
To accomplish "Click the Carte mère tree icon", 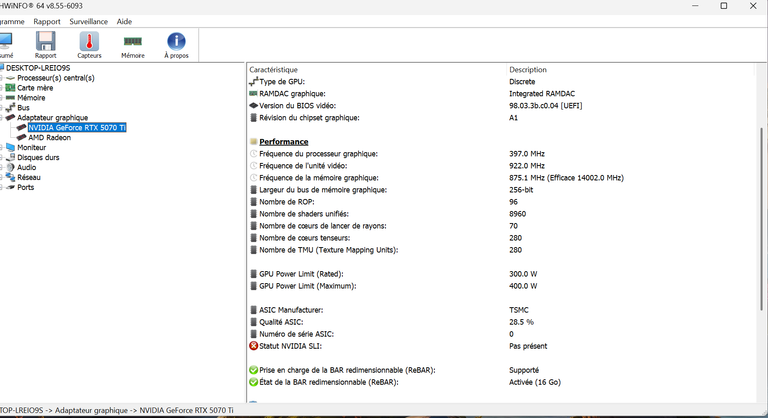I will click(10, 88).
